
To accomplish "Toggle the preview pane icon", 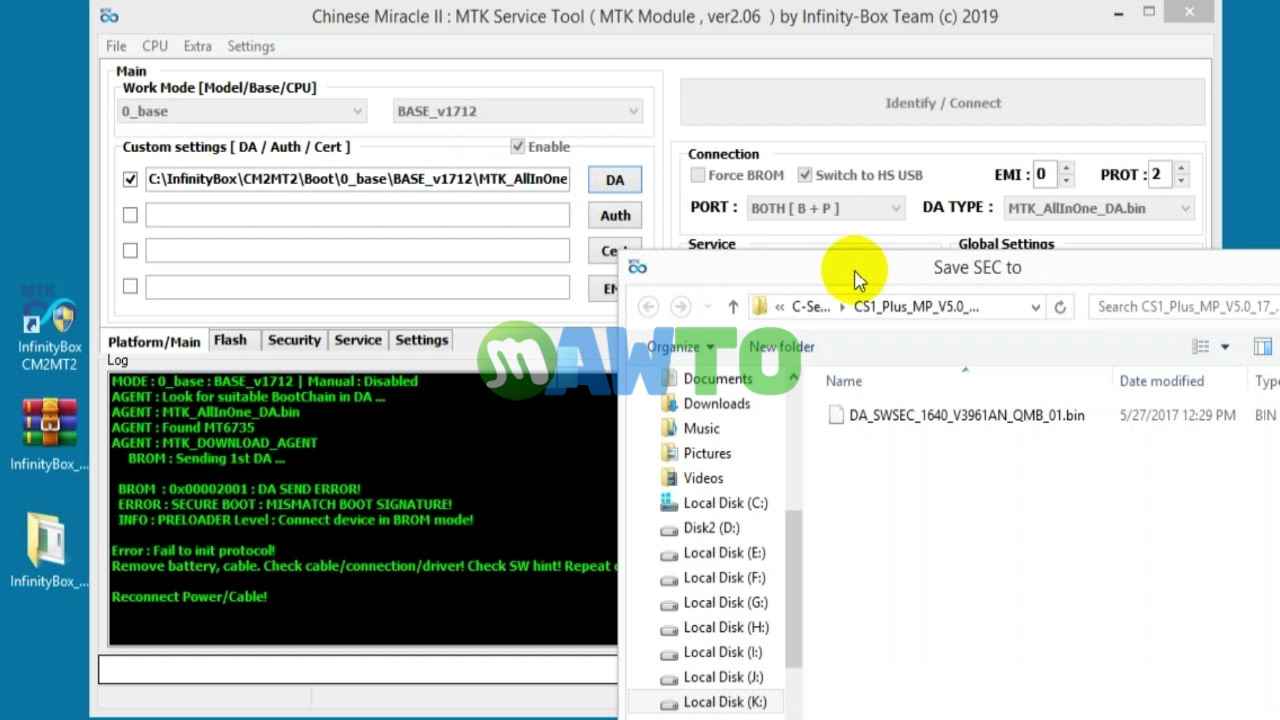I will pos(1263,347).
